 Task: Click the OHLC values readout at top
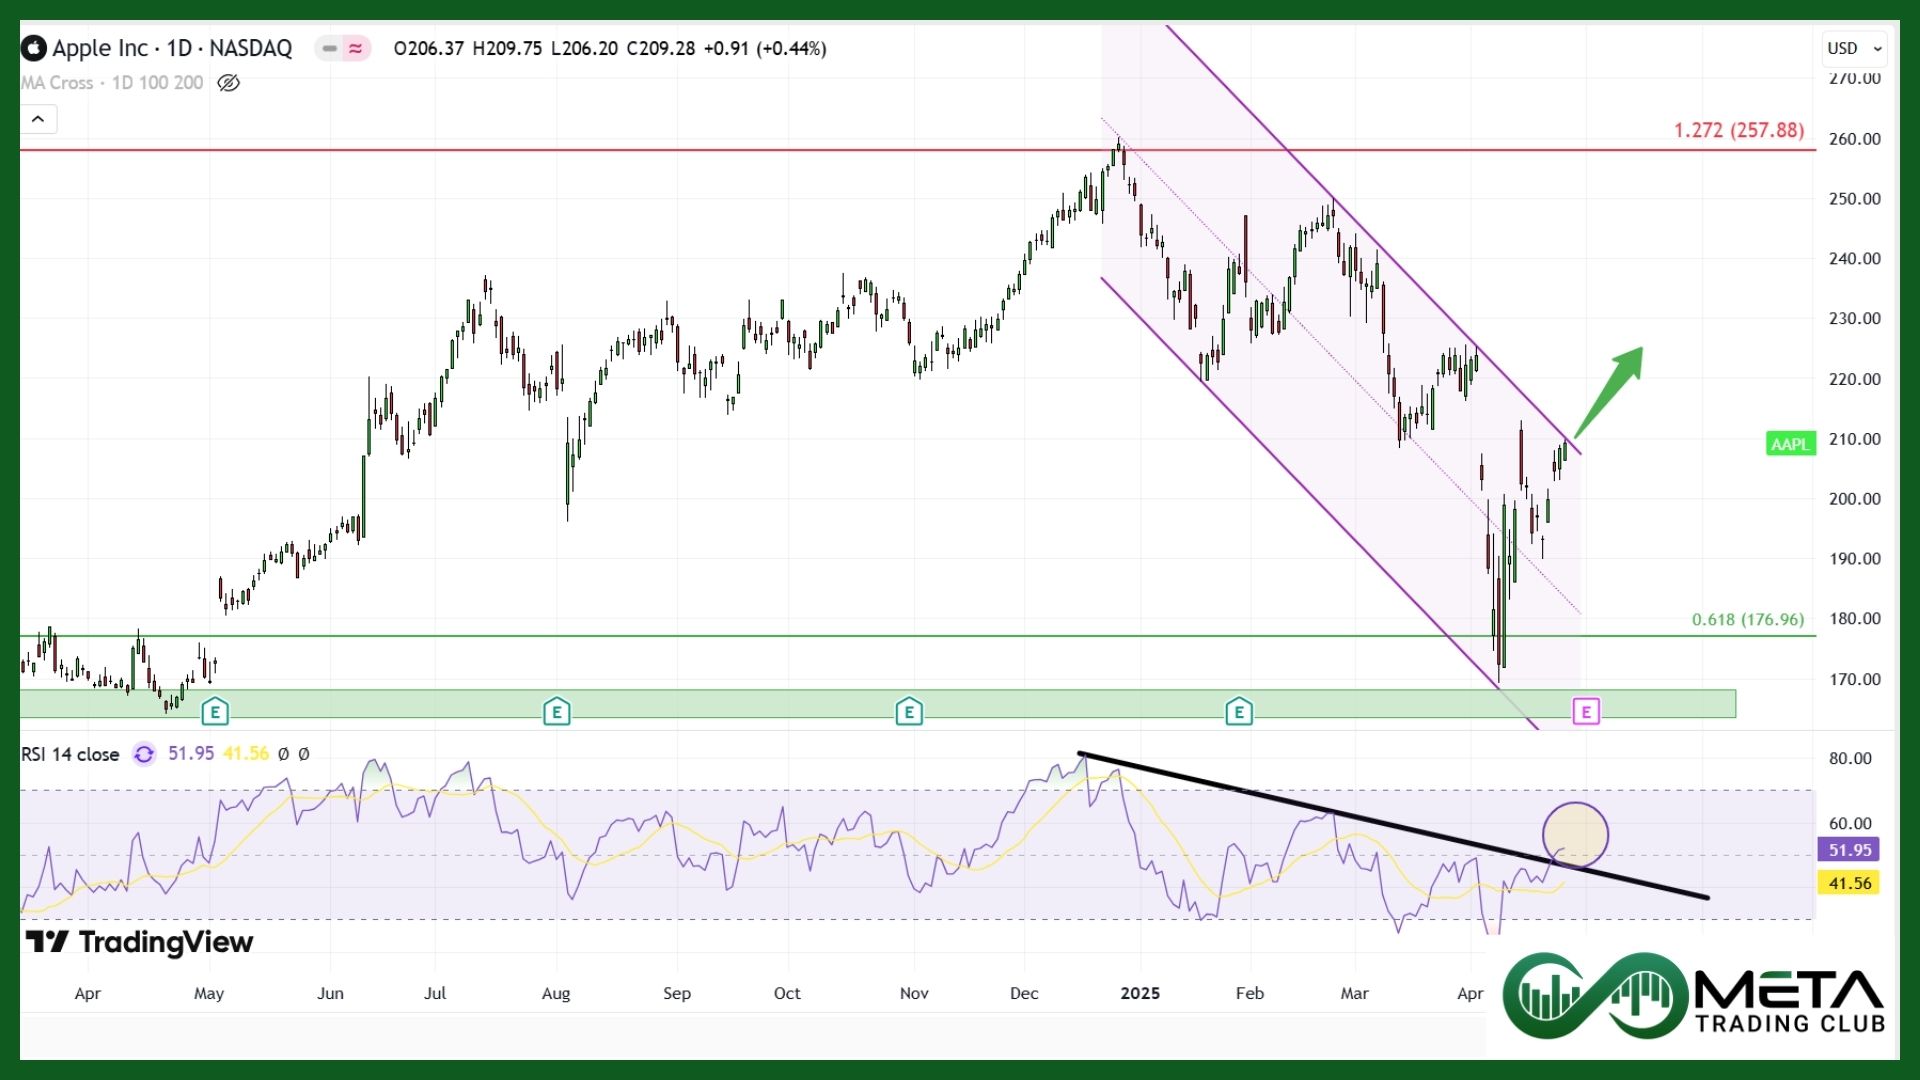610,48
